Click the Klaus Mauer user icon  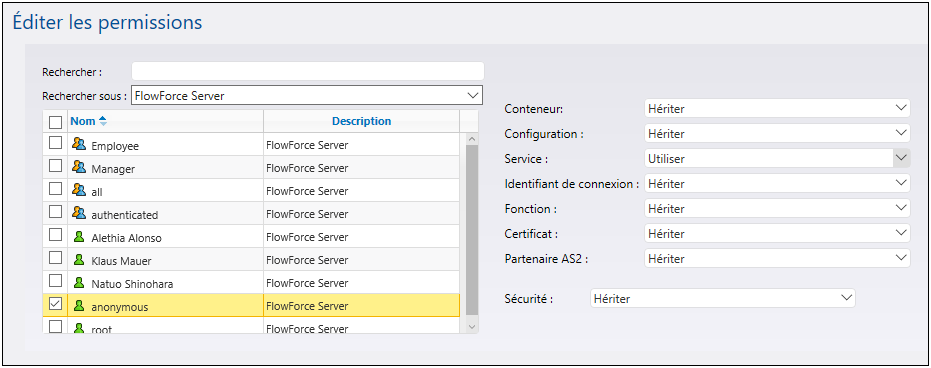click(79, 259)
